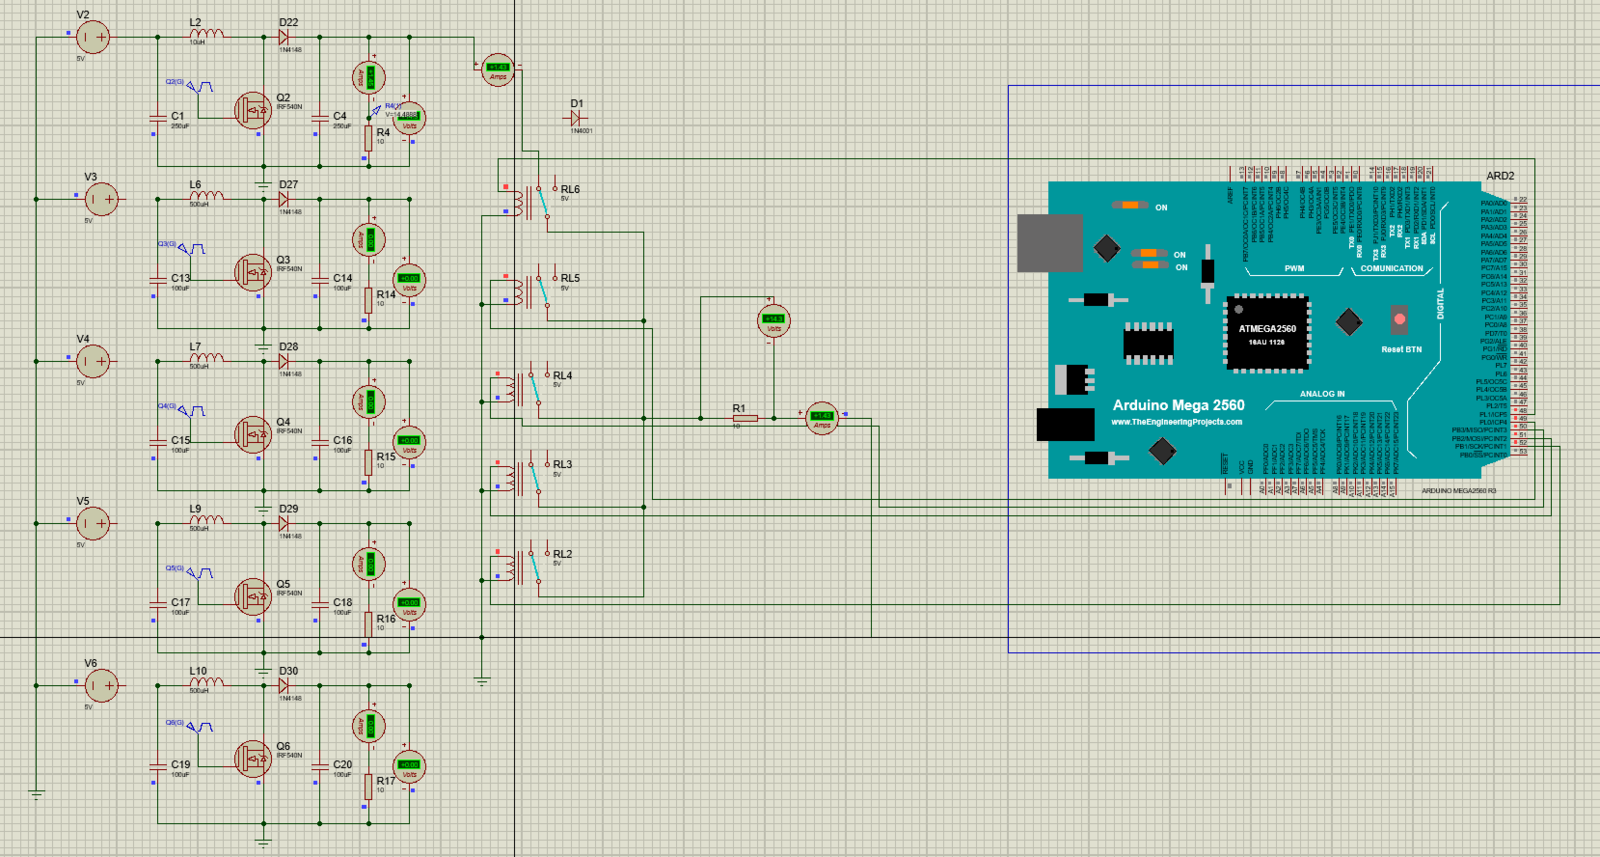
Task: Select the ammeter left of diode D1
Action: point(498,69)
